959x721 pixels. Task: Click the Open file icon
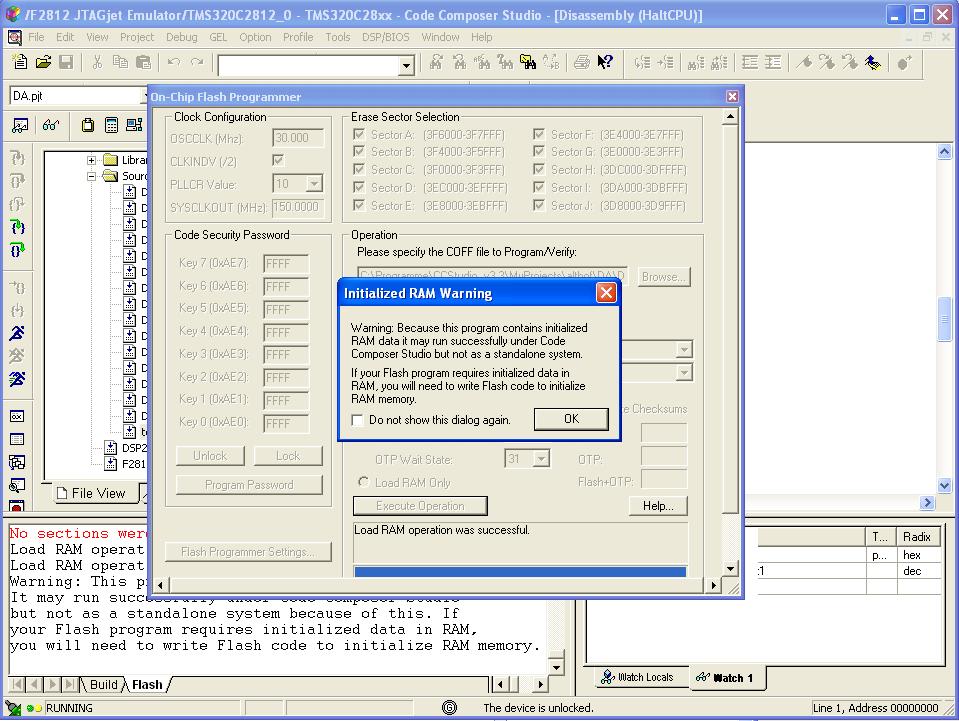43,62
